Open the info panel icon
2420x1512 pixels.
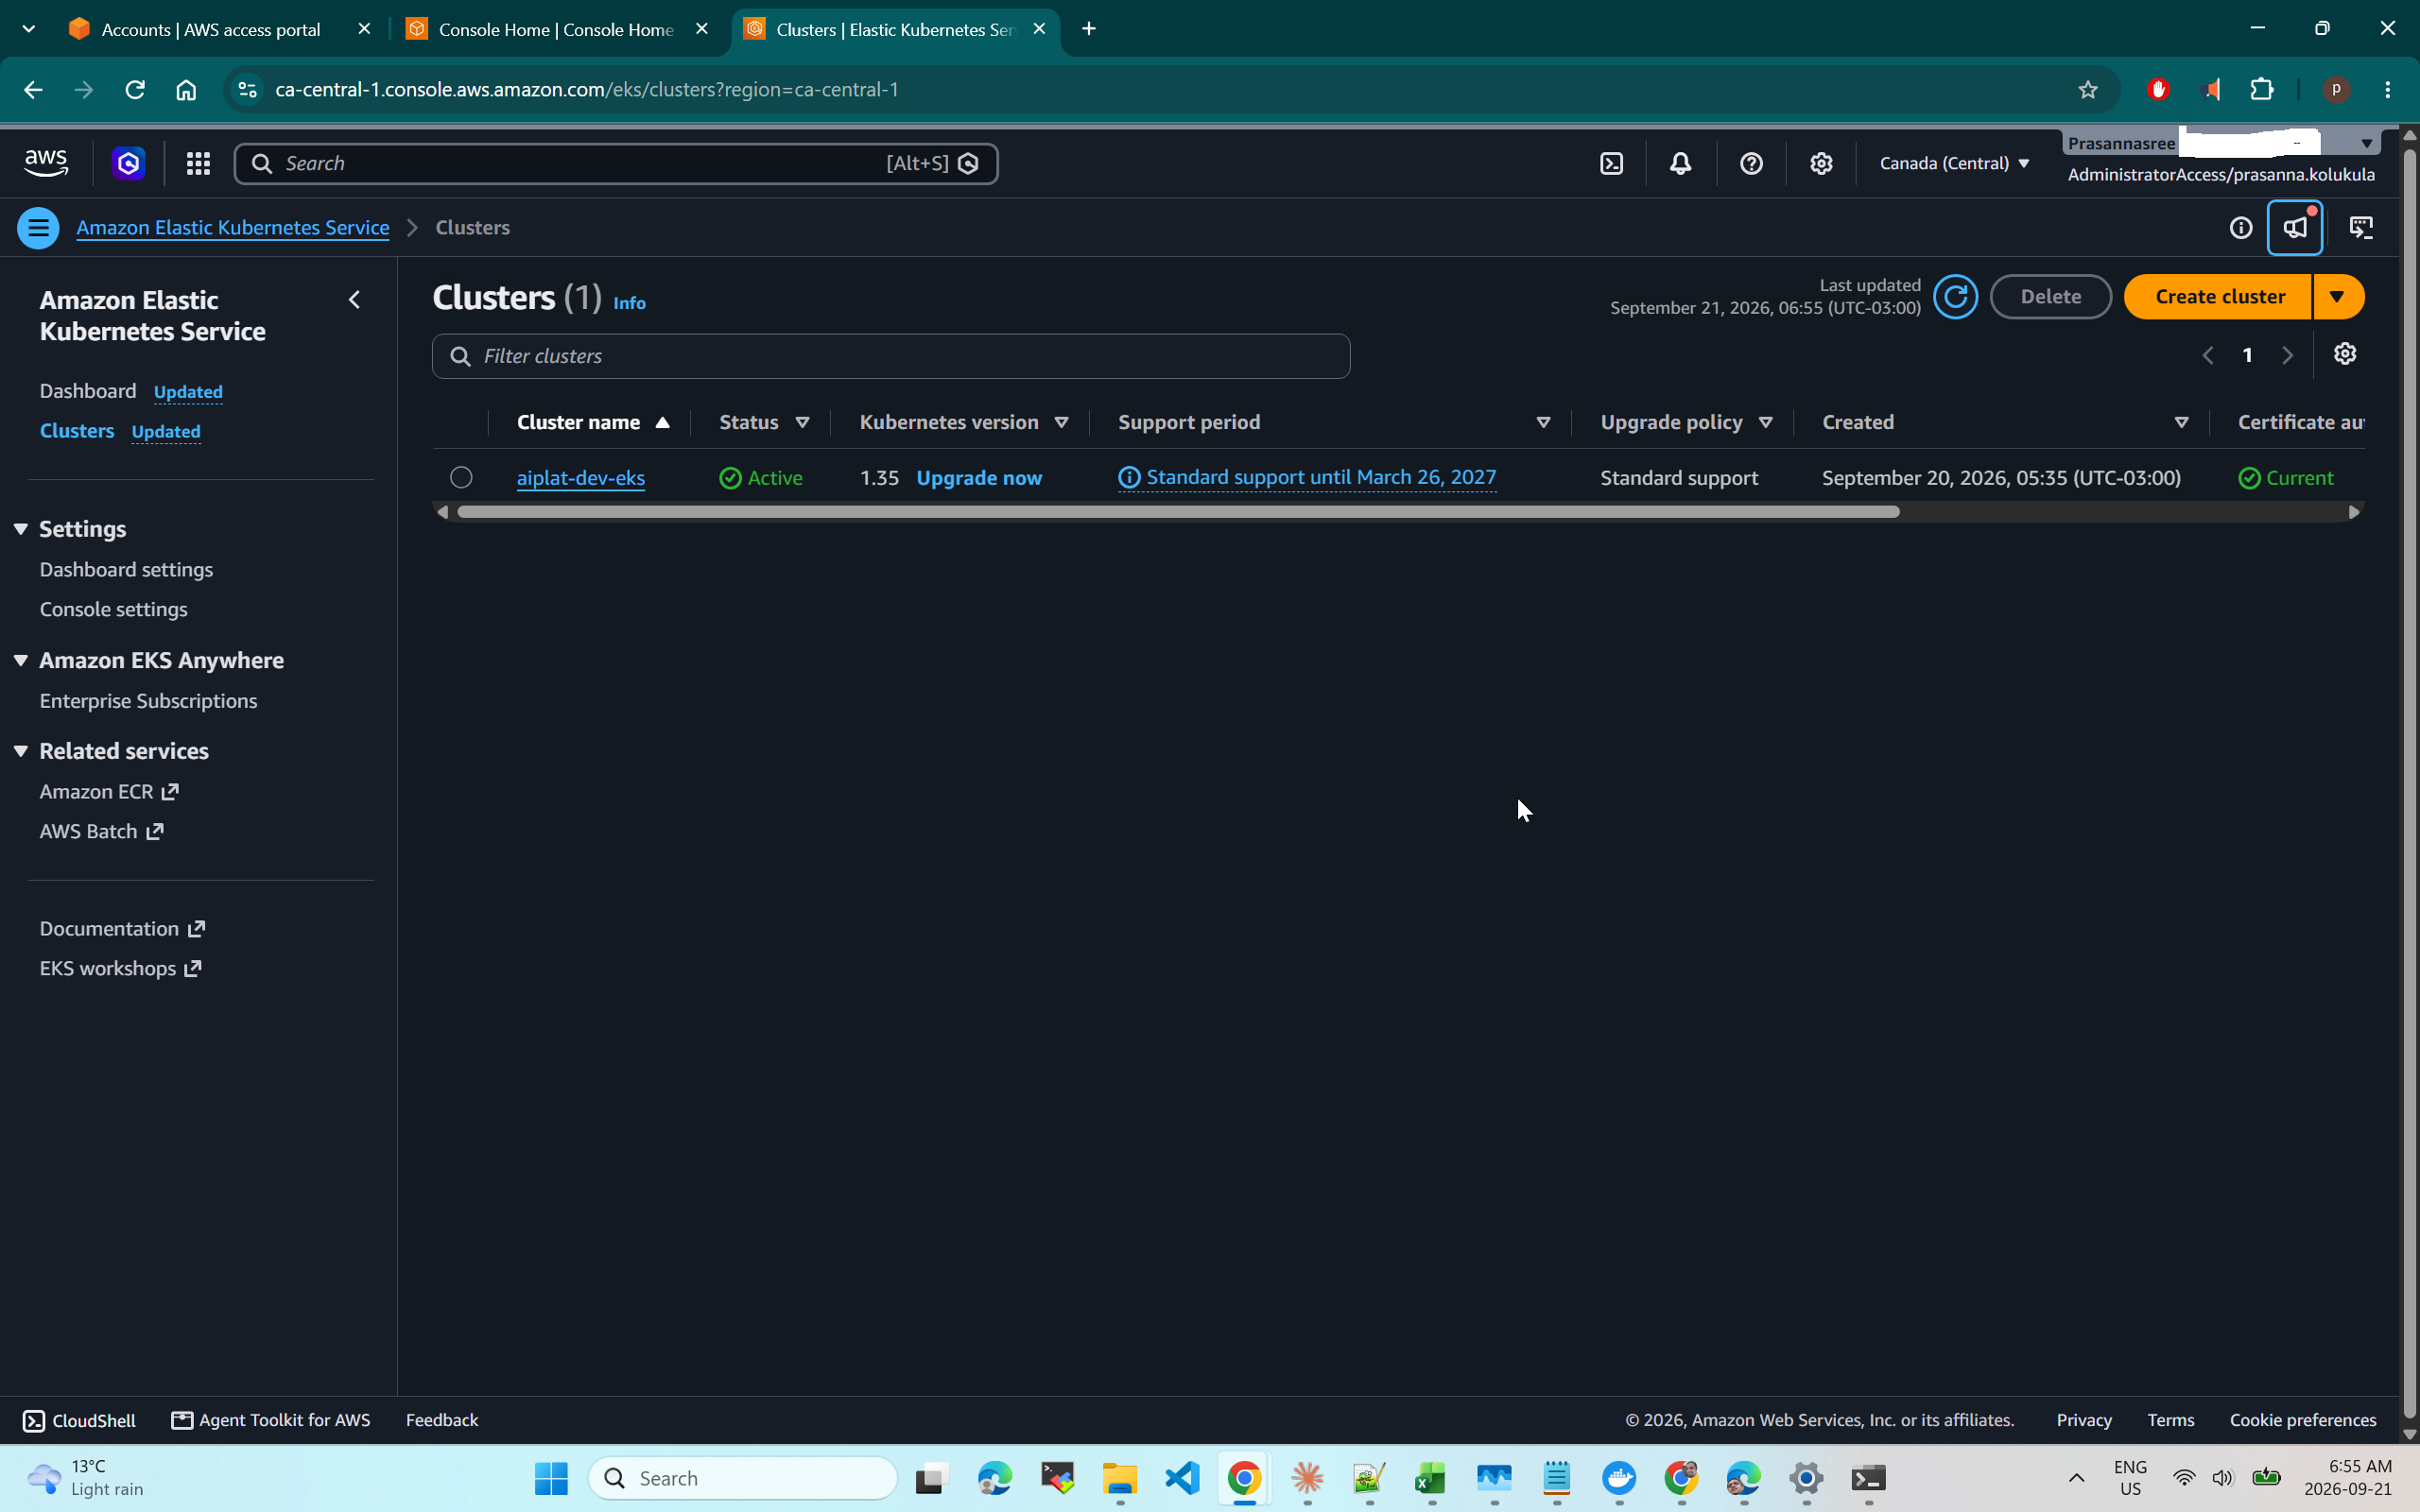pyautogui.click(x=2241, y=228)
